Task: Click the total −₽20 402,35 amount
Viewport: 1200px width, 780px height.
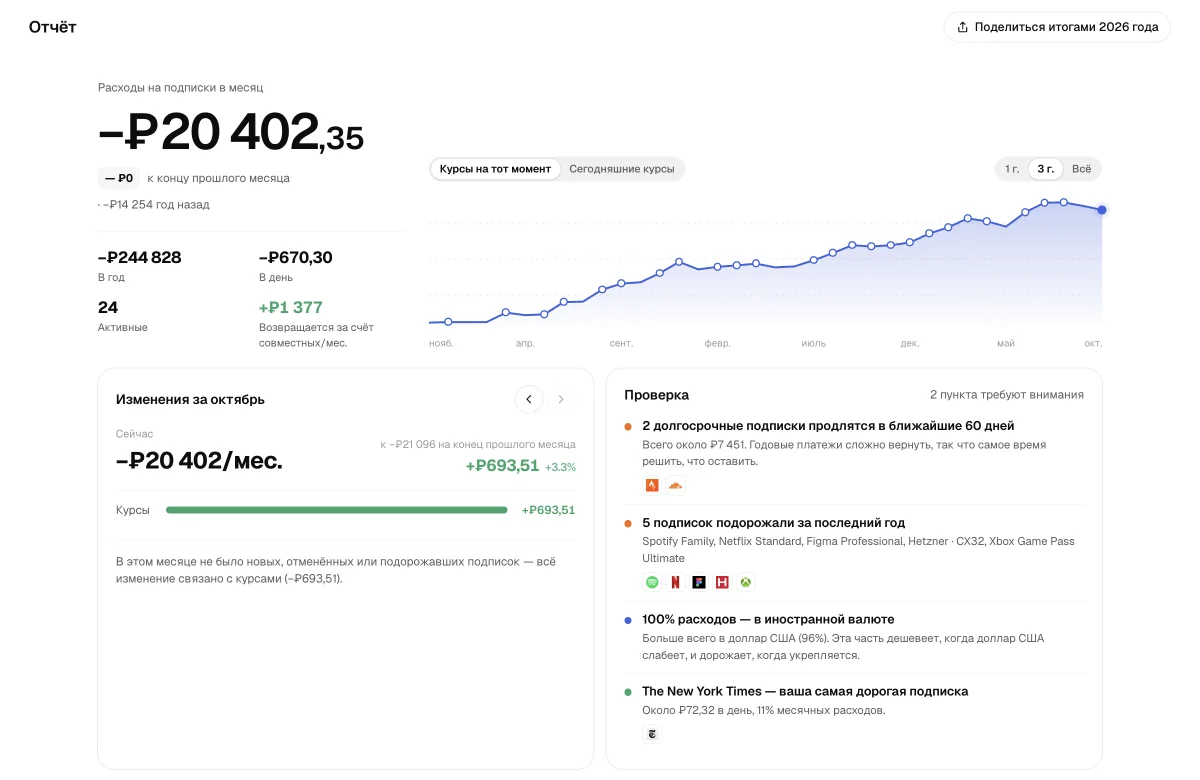Action: pyautogui.click(x=231, y=133)
